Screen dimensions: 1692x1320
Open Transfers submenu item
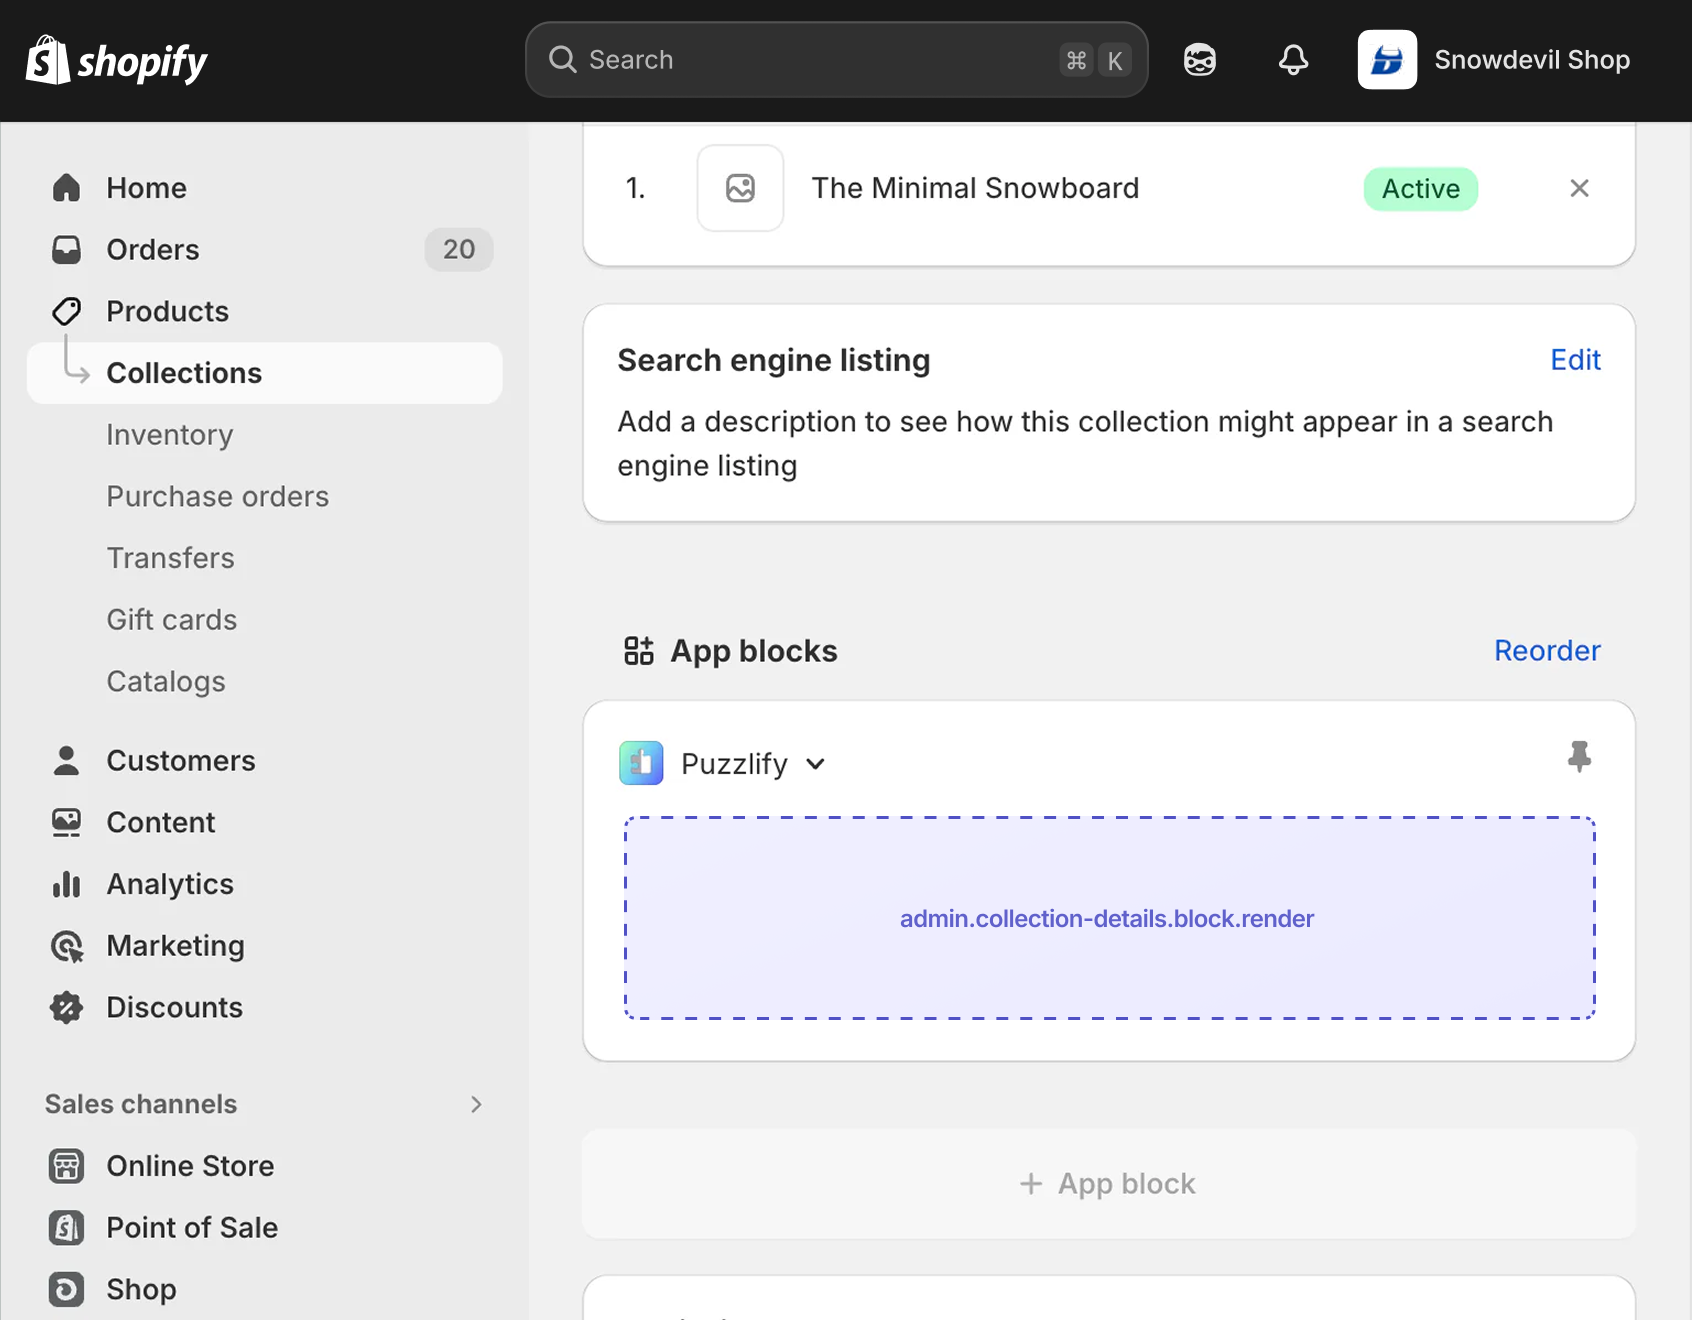[x=171, y=558]
